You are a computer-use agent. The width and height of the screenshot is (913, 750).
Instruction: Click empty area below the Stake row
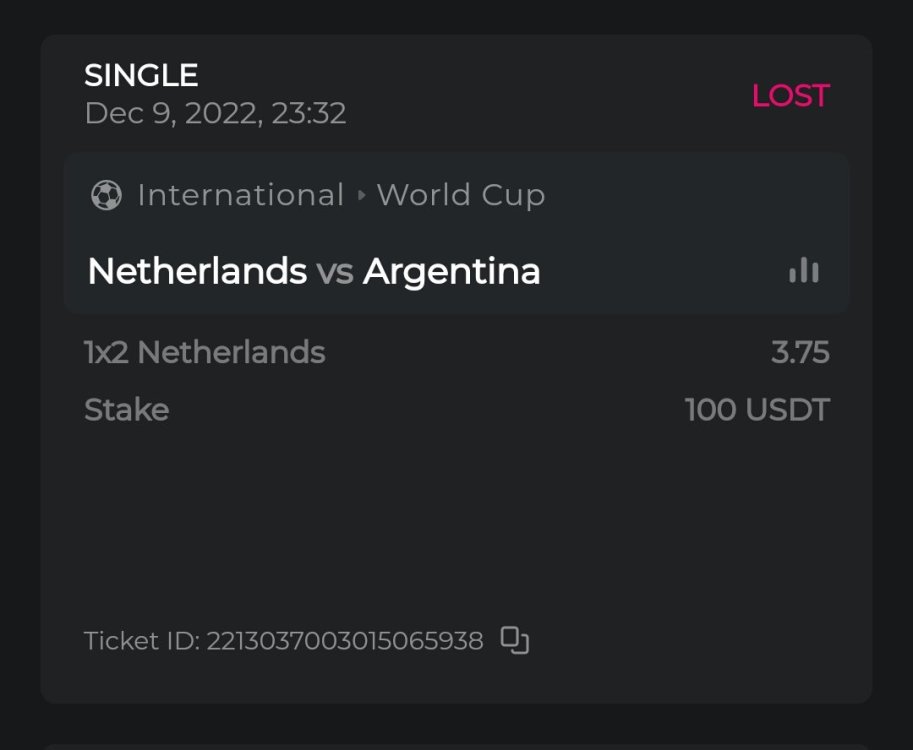[x=456, y=520]
